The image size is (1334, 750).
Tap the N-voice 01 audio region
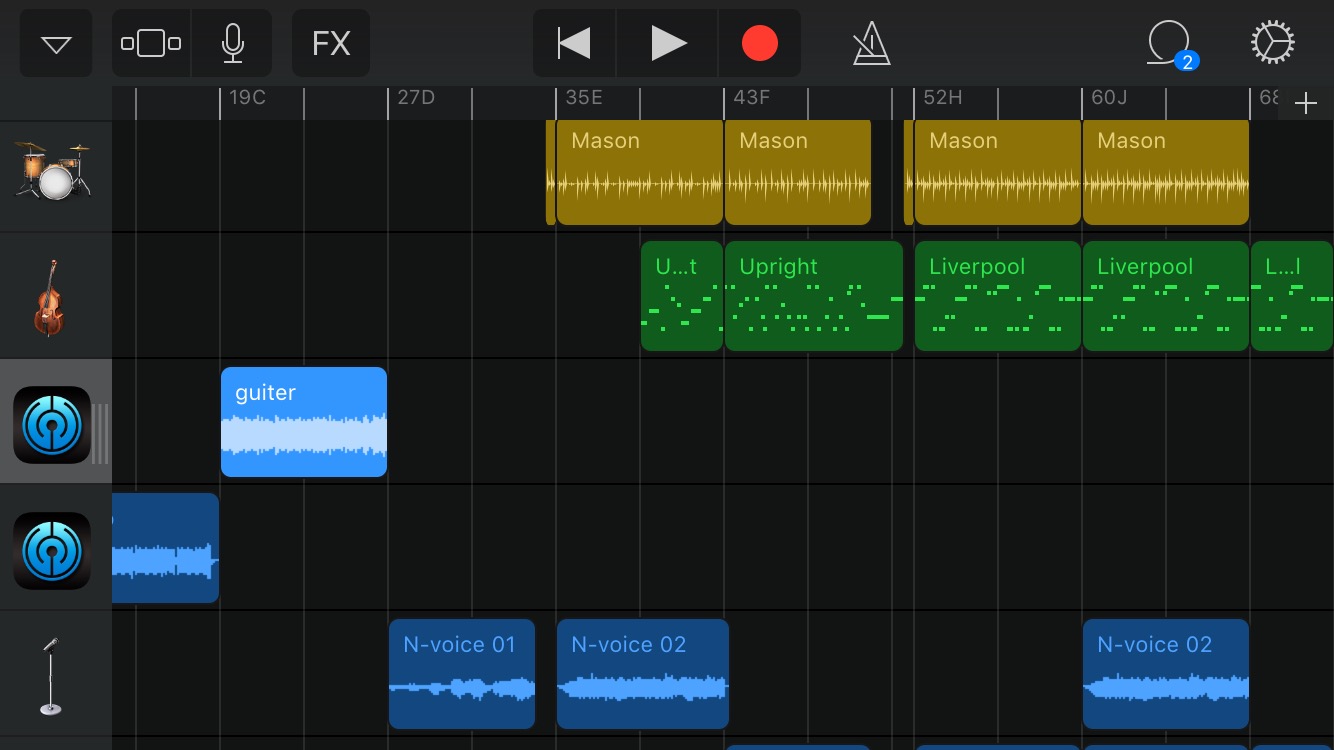pyautogui.click(x=461, y=674)
